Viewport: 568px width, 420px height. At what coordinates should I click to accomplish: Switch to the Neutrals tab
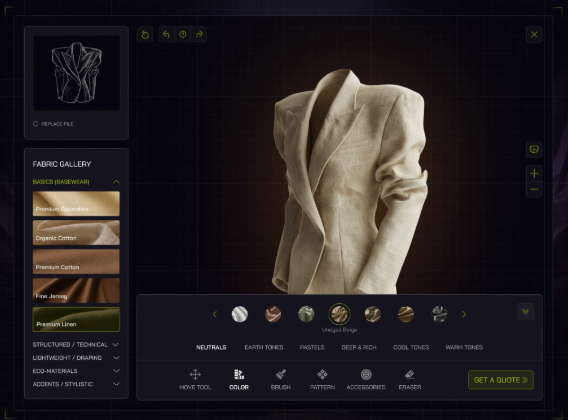coord(211,347)
